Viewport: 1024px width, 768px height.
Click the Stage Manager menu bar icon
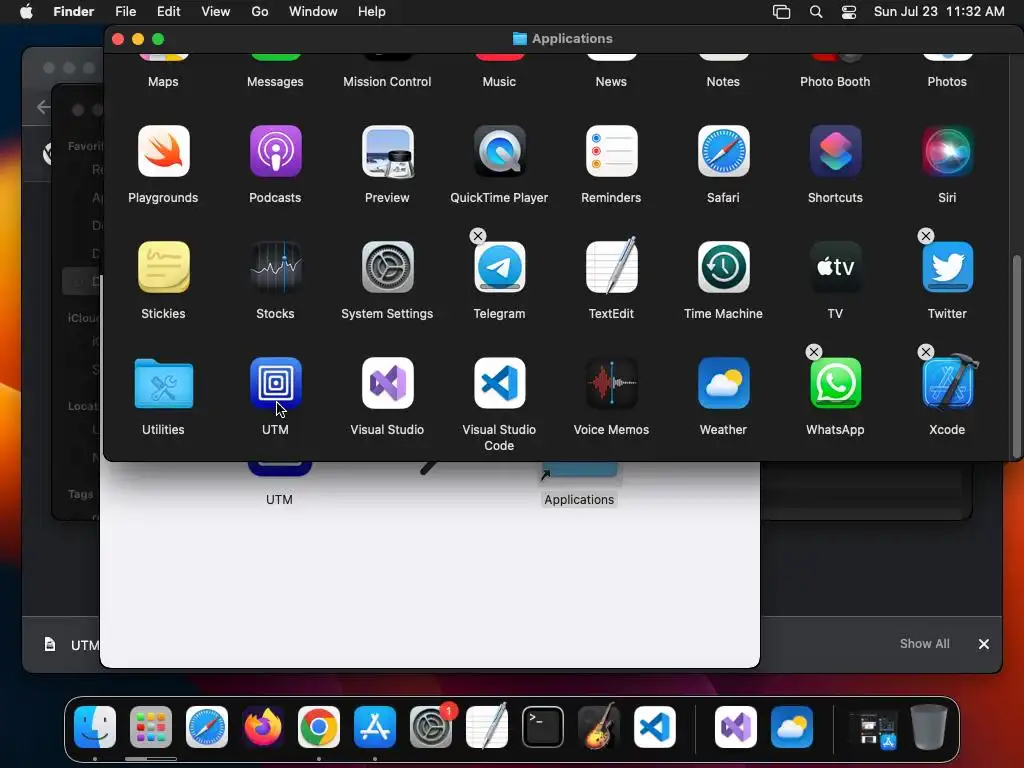tap(782, 12)
